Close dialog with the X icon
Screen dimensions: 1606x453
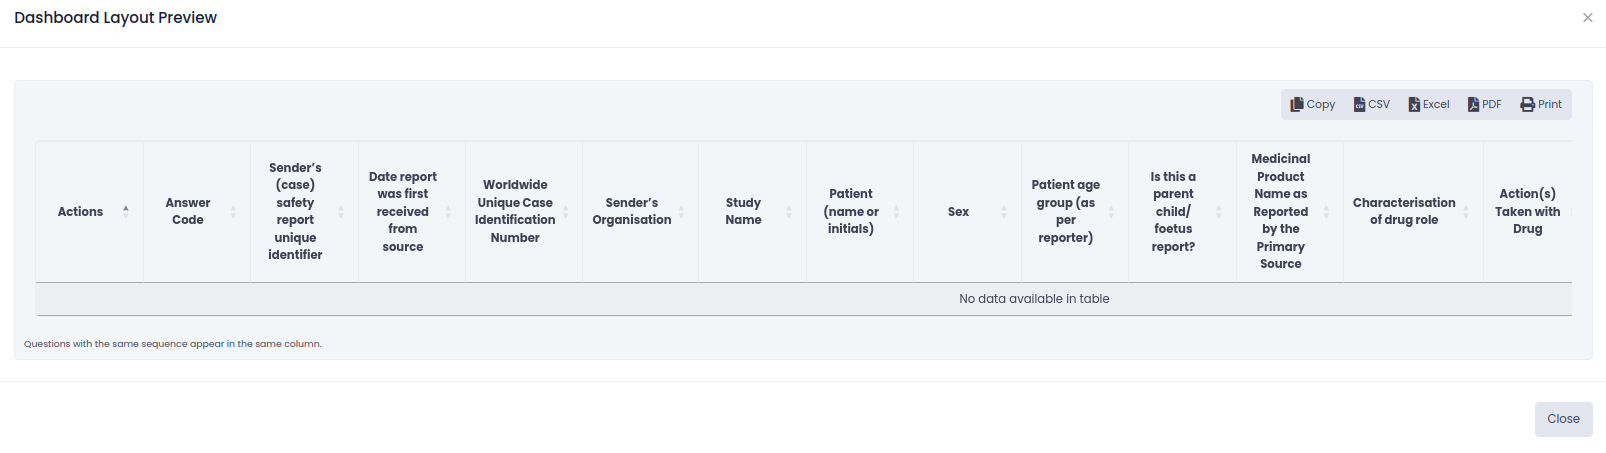[x=1588, y=18]
